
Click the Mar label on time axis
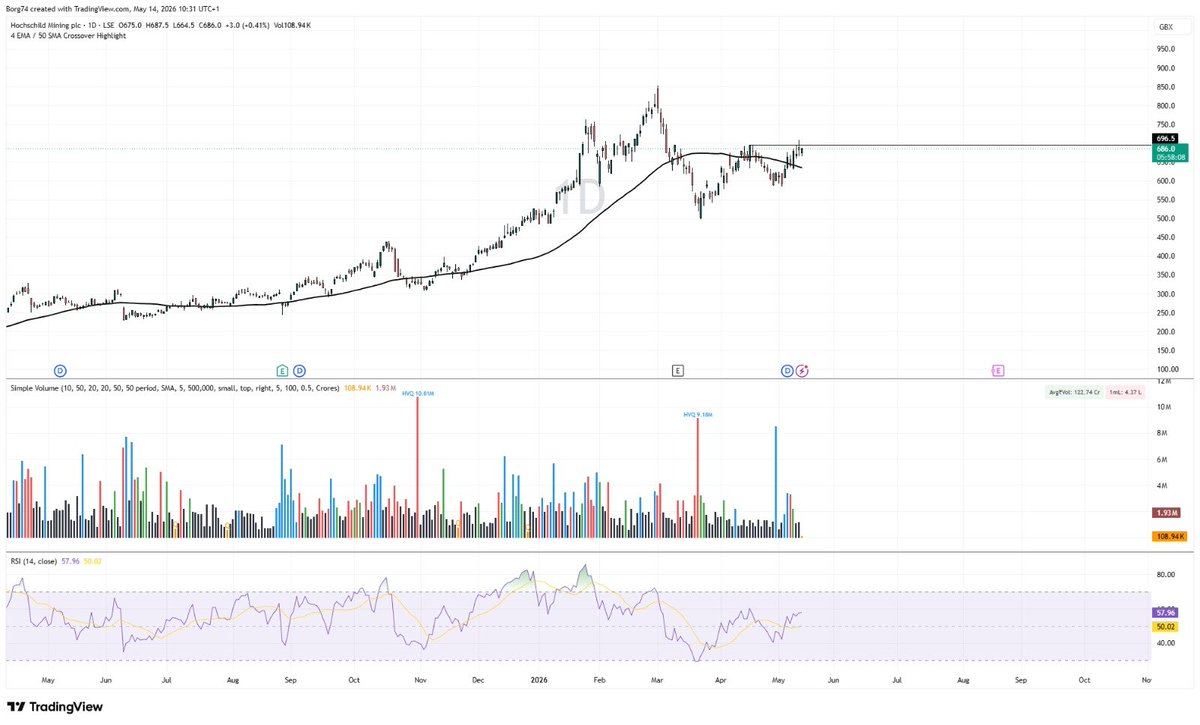pos(658,678)
